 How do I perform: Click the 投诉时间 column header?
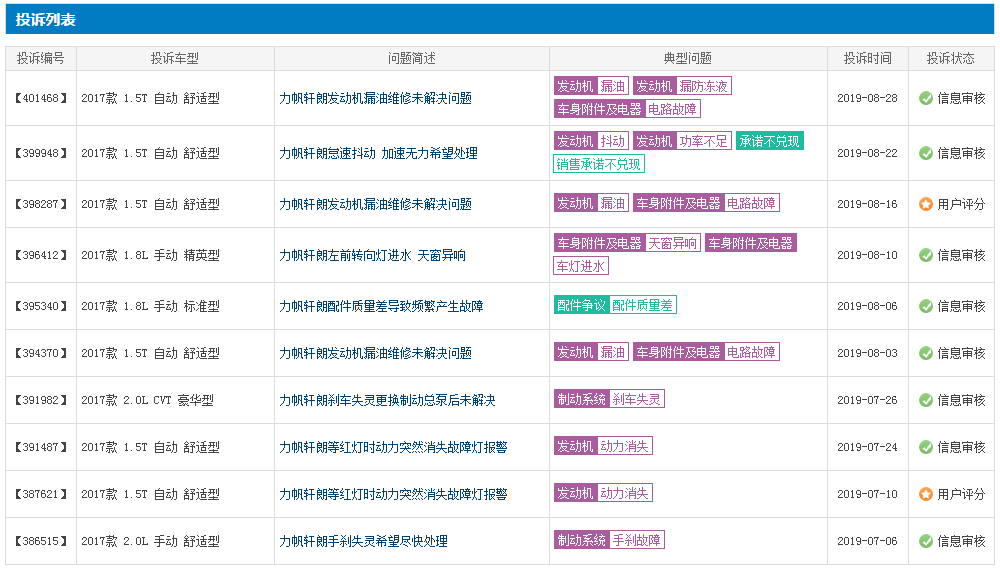tap(867, 58)
